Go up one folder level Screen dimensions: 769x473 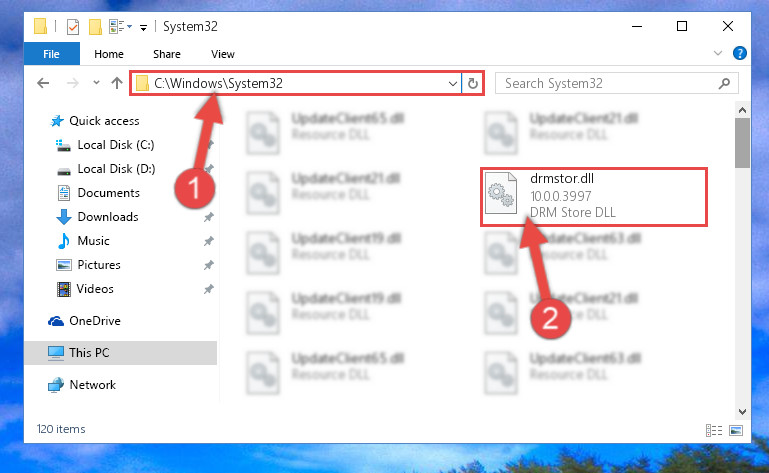click(x=117, y=83)
